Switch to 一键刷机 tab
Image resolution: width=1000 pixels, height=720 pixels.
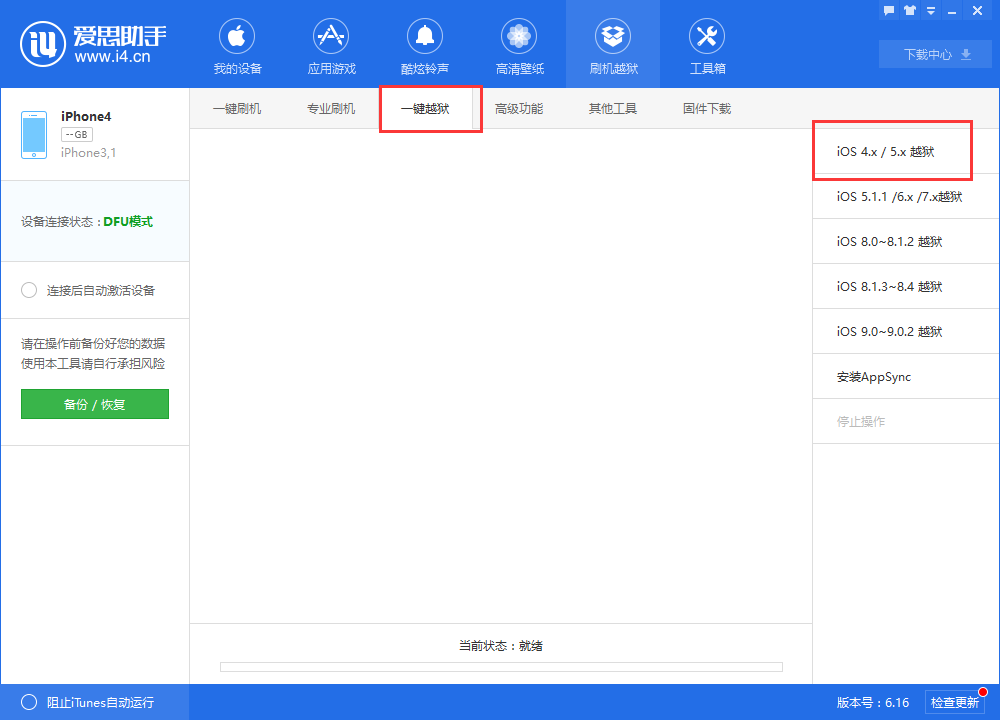[x=237, y=108]
